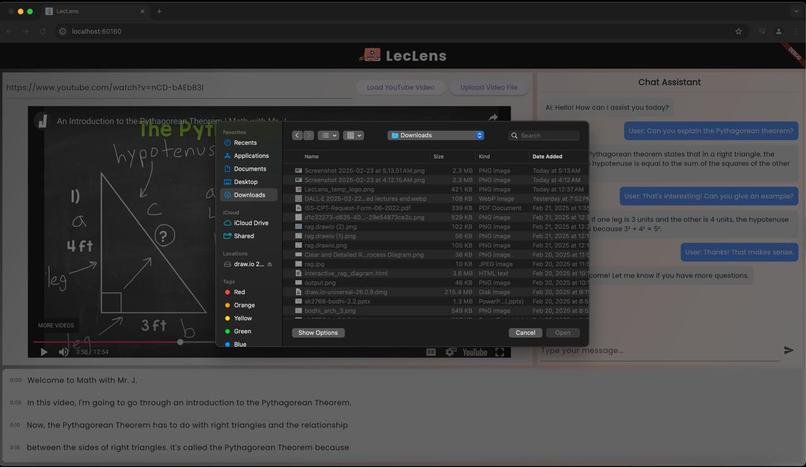Click the MORE VIDEOS label

(x=56, y=325)
